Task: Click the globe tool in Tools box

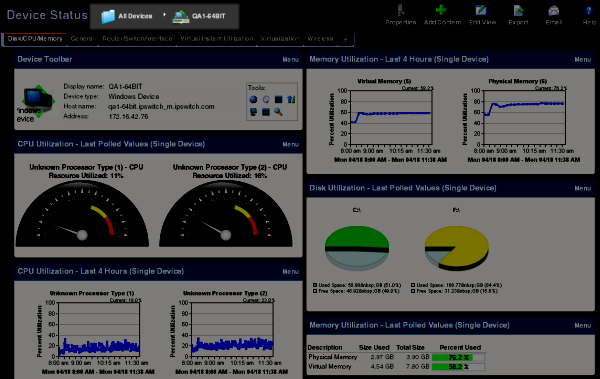Action: (x=253, y=100)
